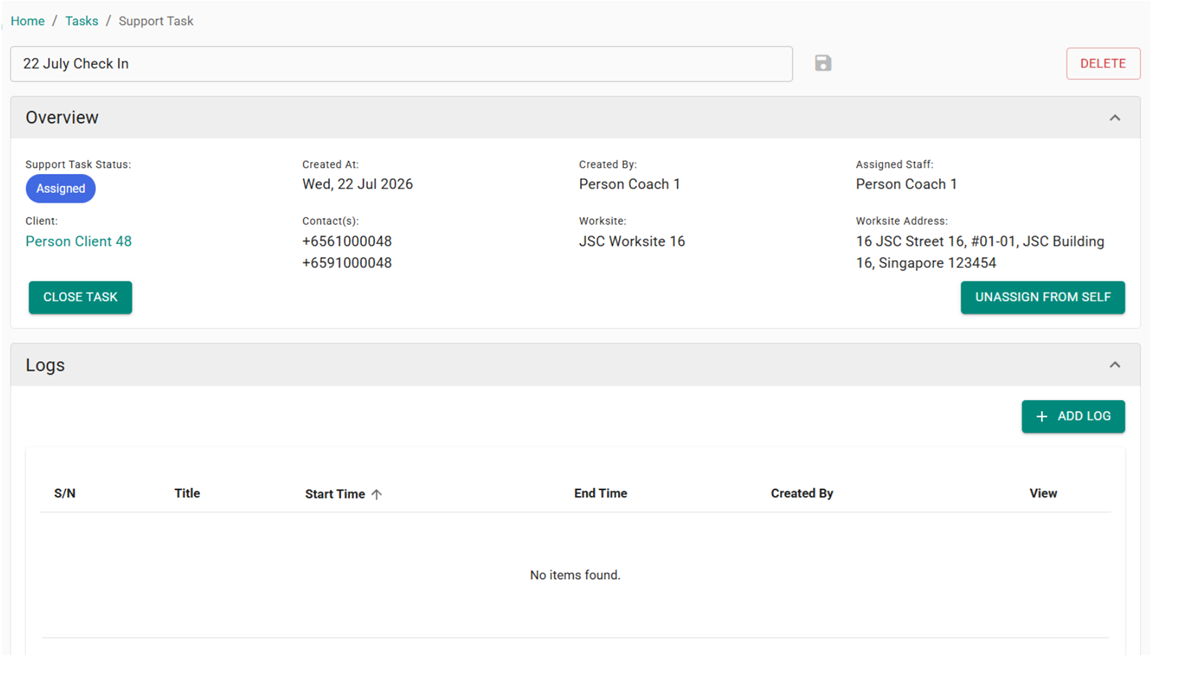
Task: Unassign from self button
Action: (x=1042, y=297)
